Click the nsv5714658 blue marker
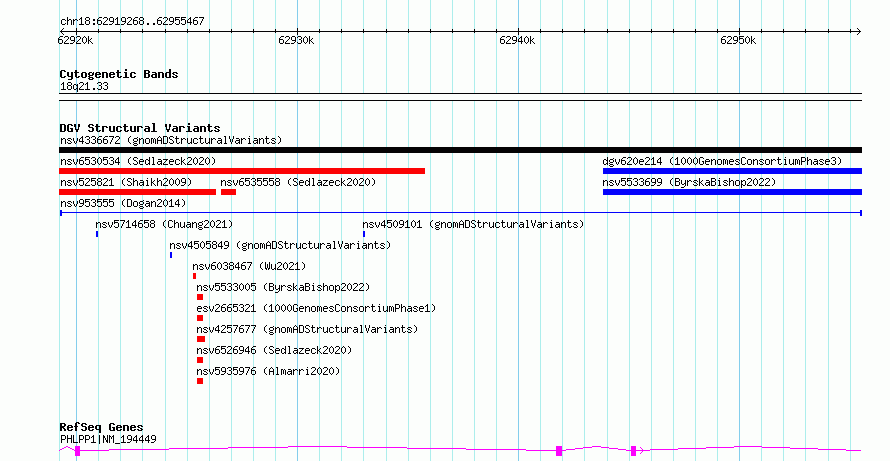The height and width of the screenshot is (461, 890). (97, 234)
